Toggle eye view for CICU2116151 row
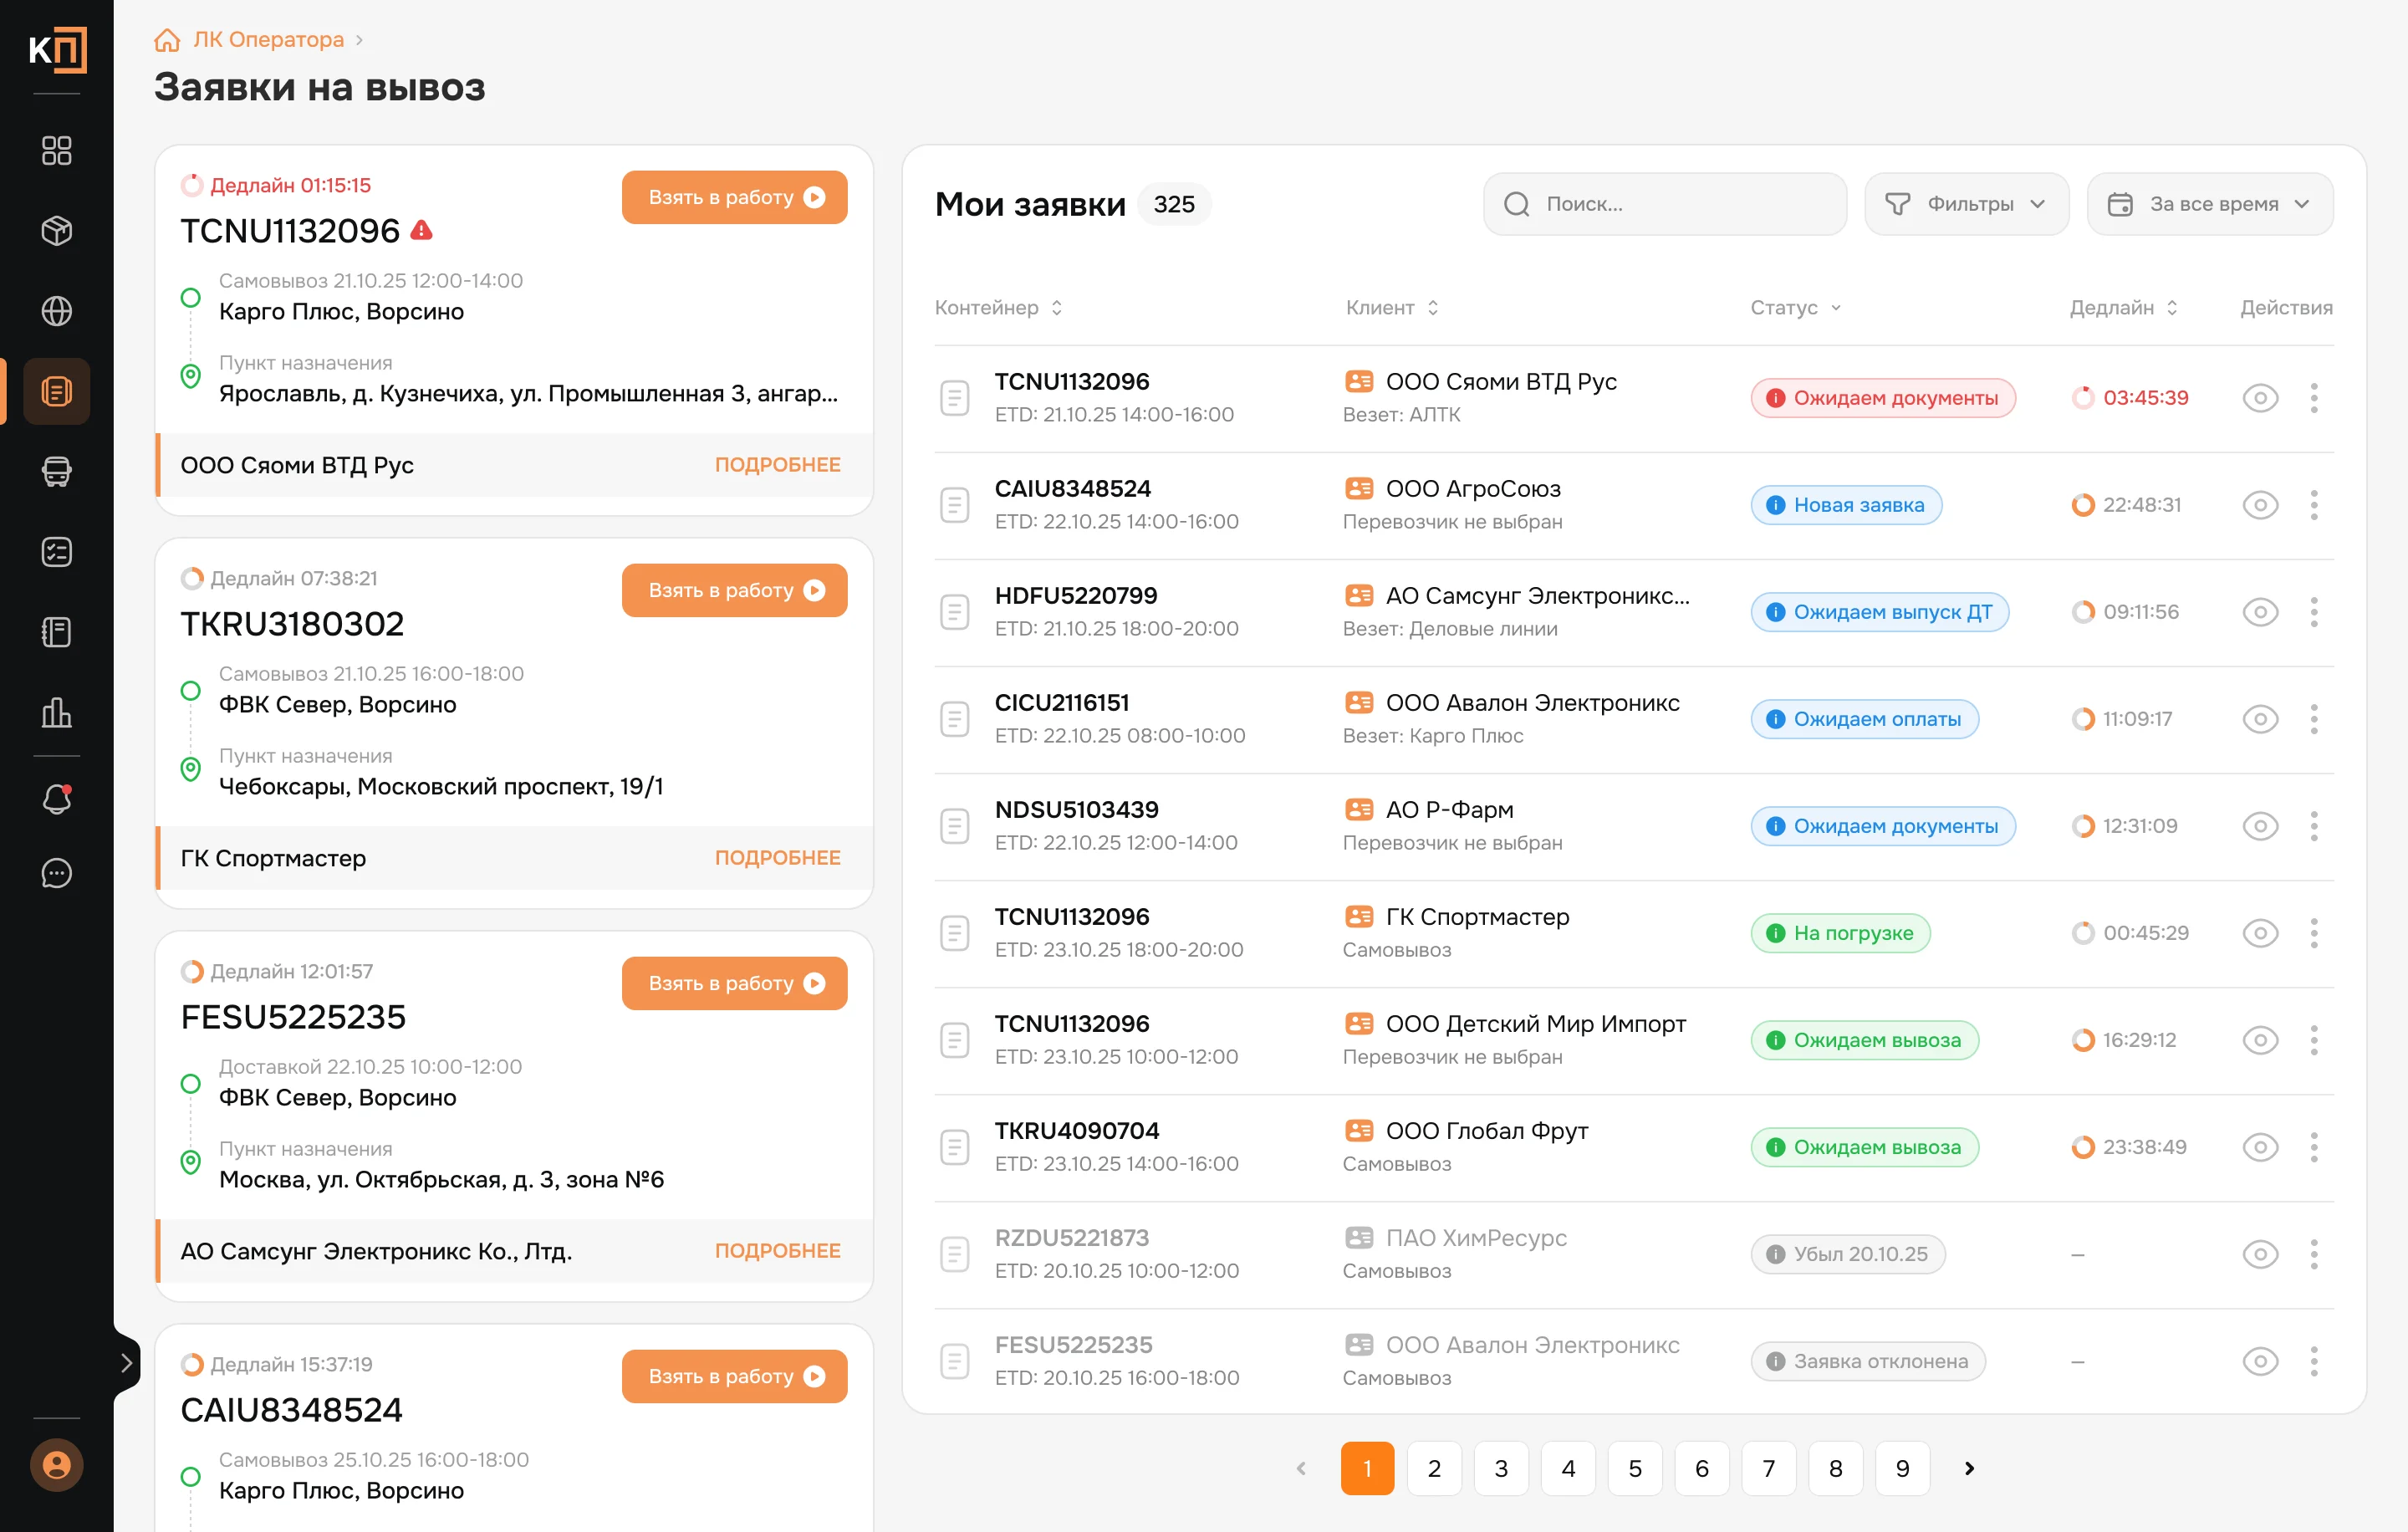Image resolution: width=2408 pixels, height=1532 pixels. point(2260,719)
